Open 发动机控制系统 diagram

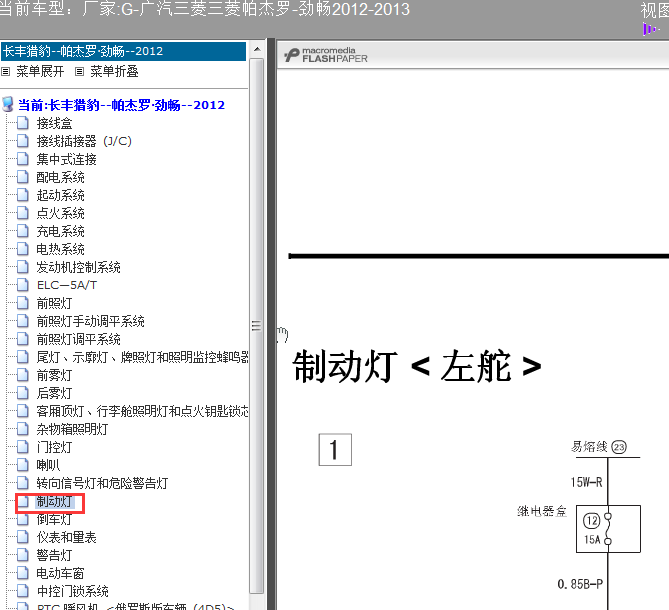pos(78,267)
